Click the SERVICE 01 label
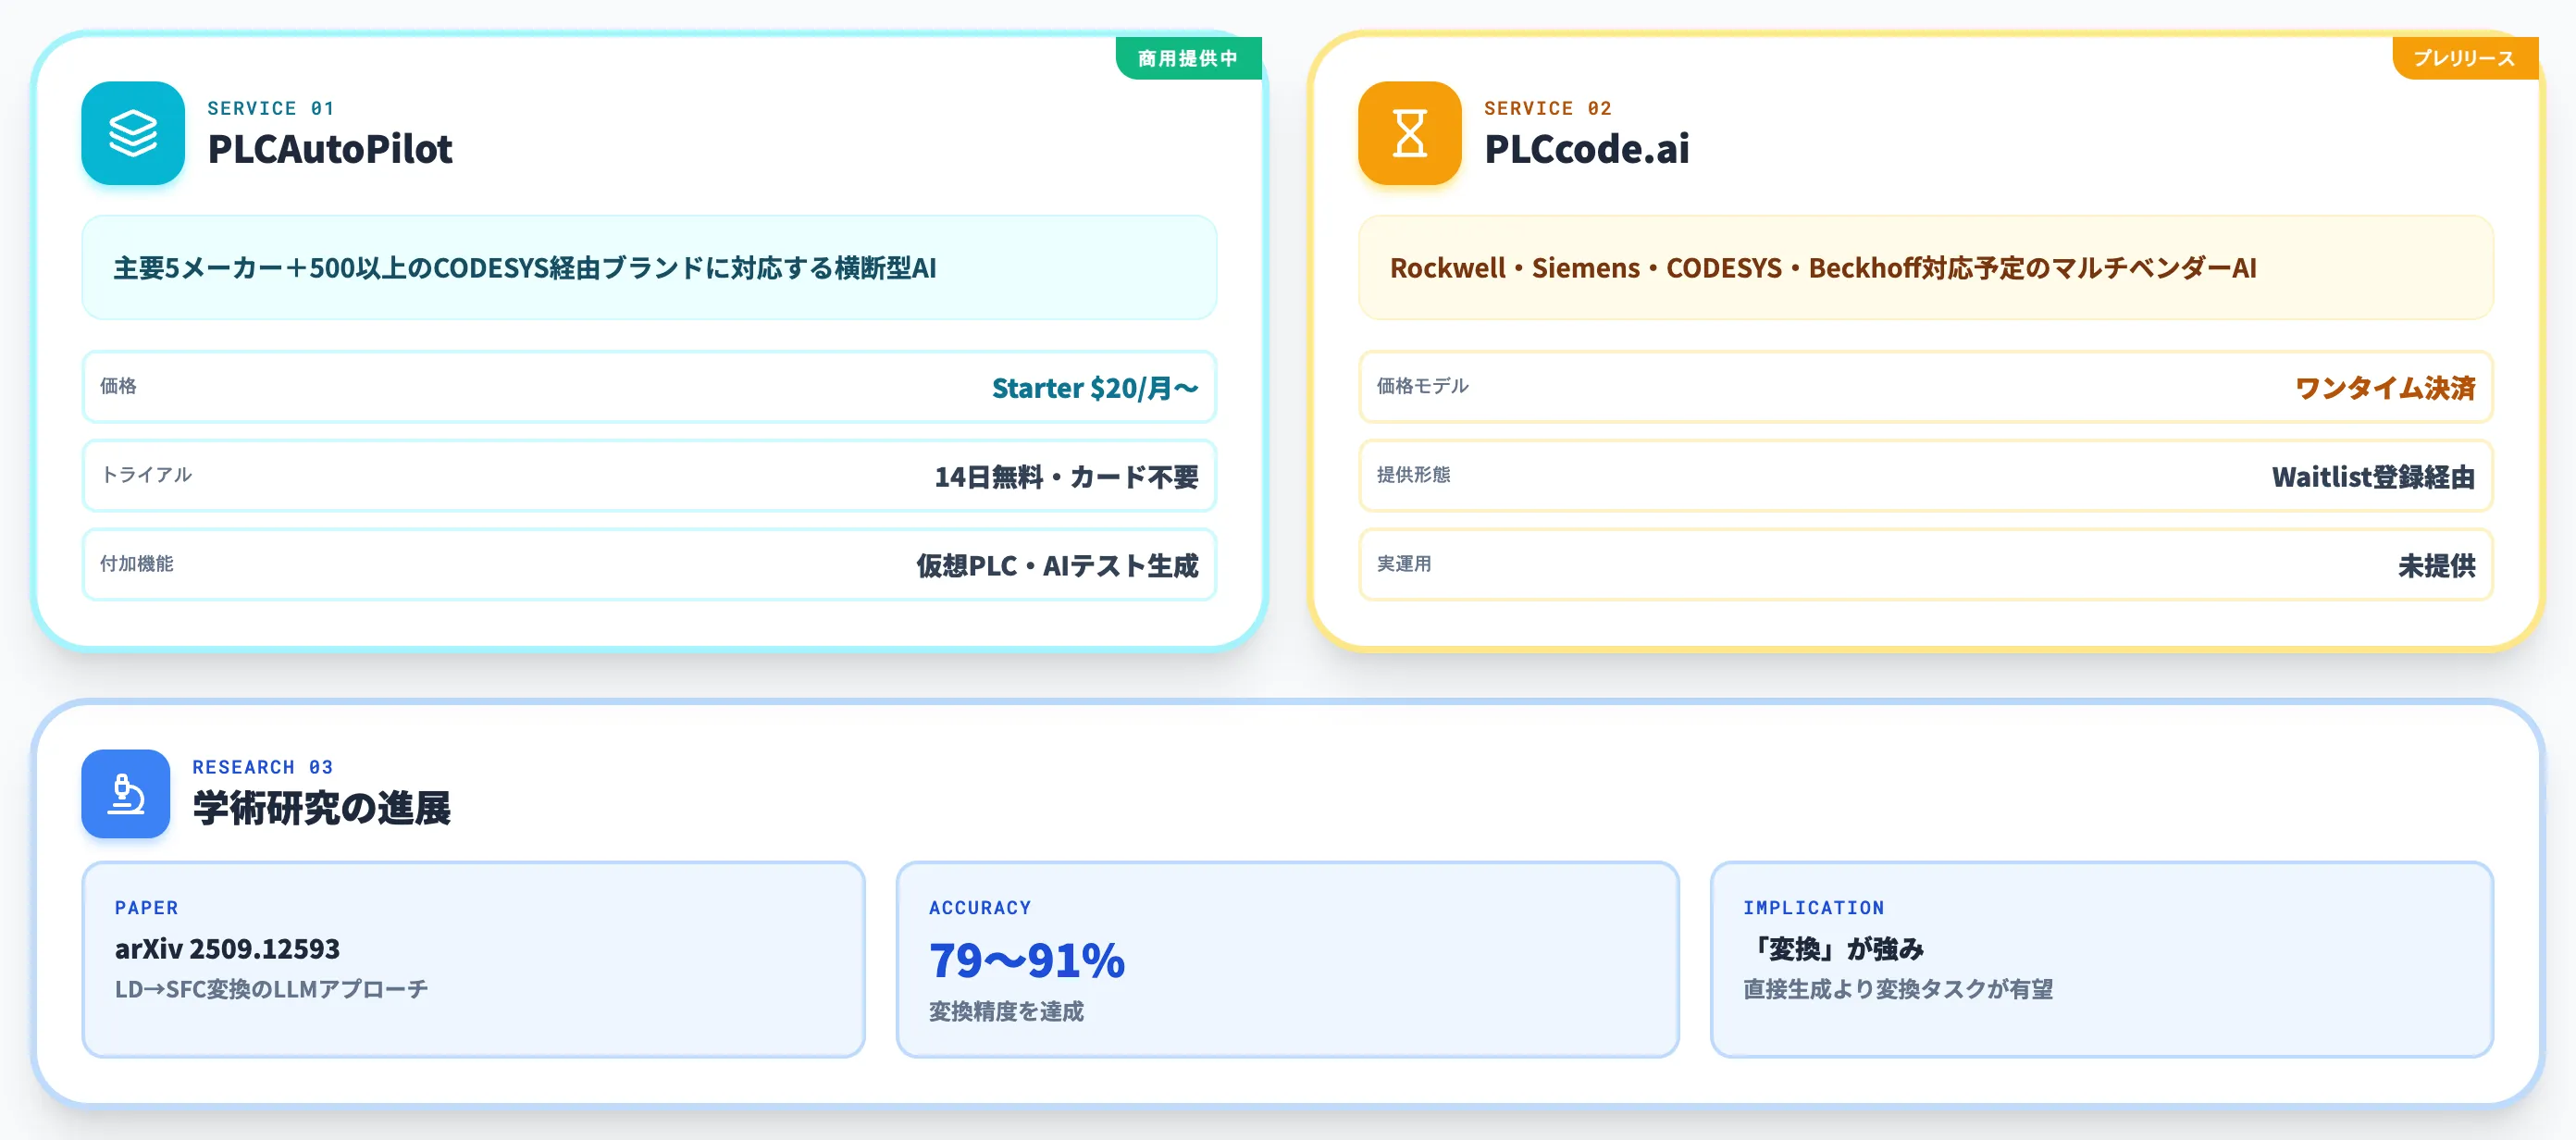 pos(271,108)
